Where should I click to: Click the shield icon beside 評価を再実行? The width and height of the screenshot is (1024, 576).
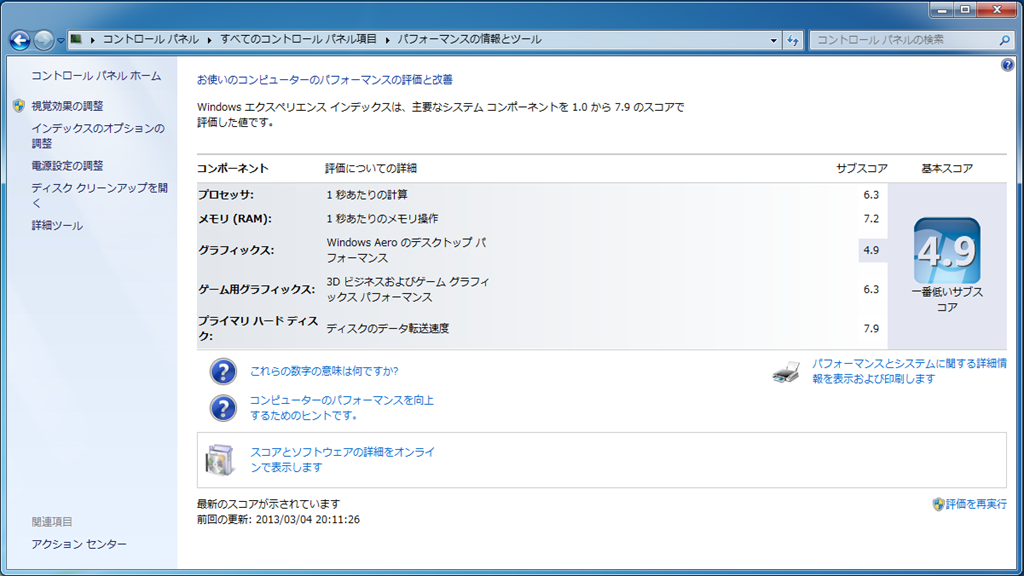938,504
